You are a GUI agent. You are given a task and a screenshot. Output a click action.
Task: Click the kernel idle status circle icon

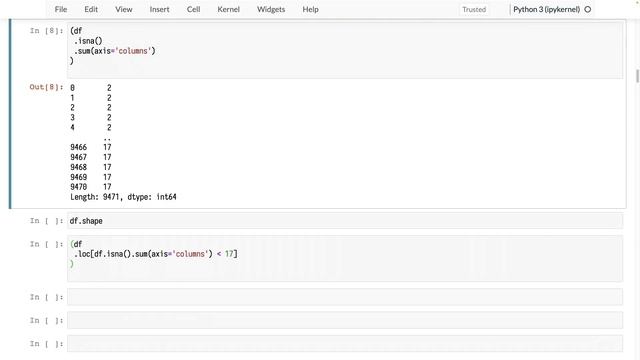coord(588,9)
